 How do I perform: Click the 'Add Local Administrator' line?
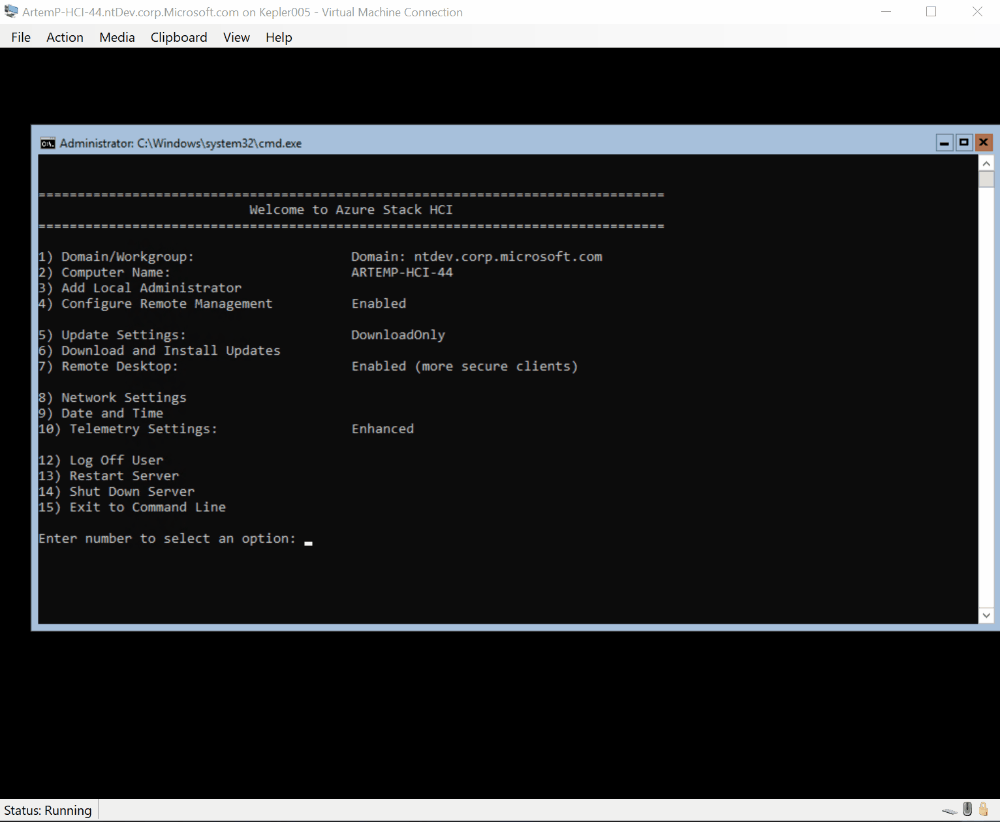[140, 288]
